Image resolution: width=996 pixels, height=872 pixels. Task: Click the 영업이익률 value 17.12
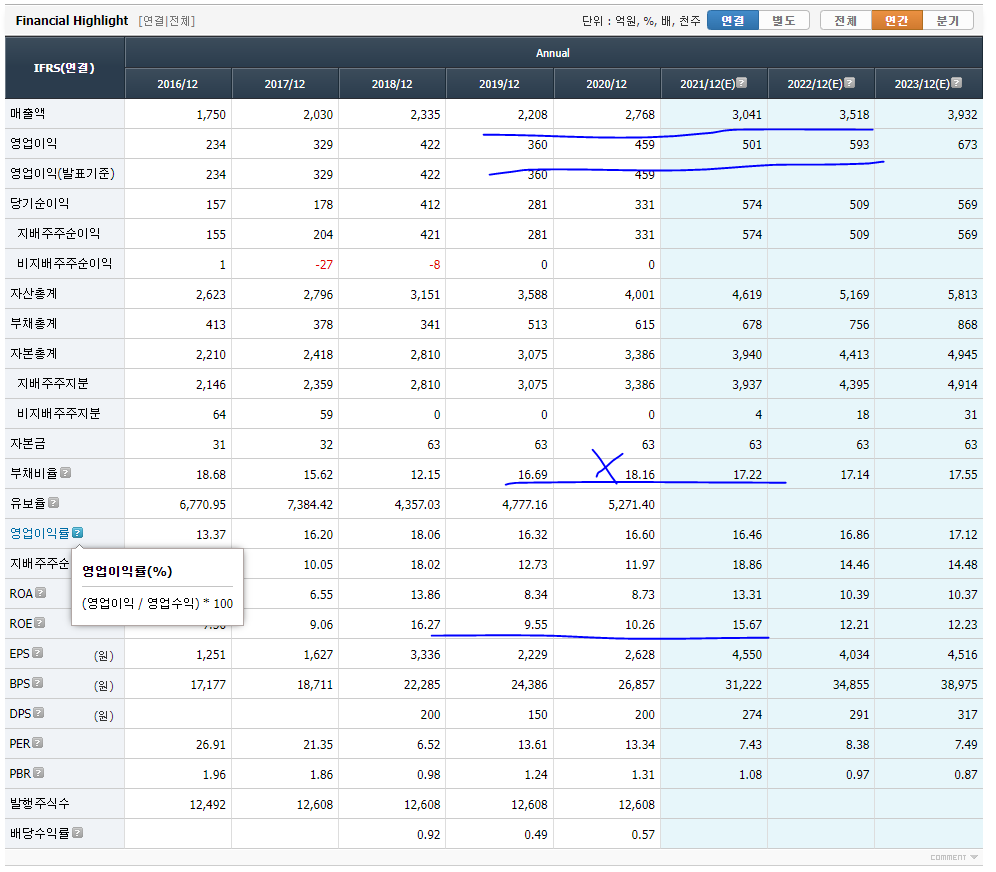click(x=963, y=535)
